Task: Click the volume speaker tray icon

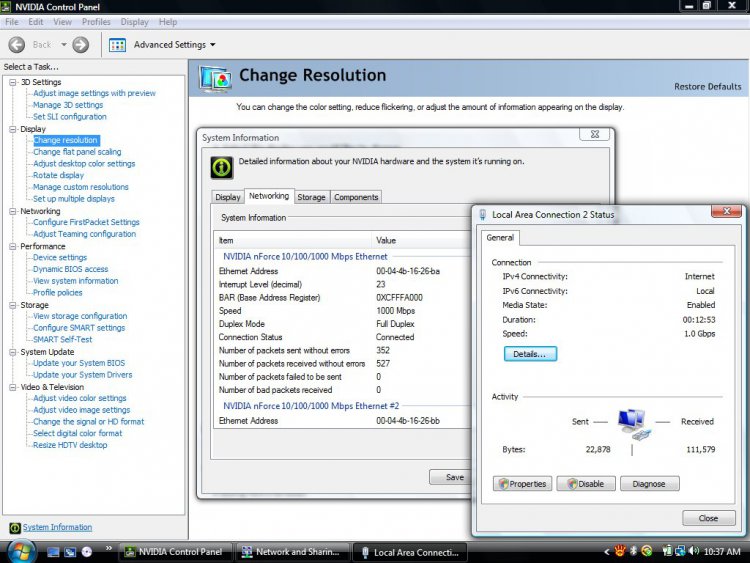Action: (694, 552)
